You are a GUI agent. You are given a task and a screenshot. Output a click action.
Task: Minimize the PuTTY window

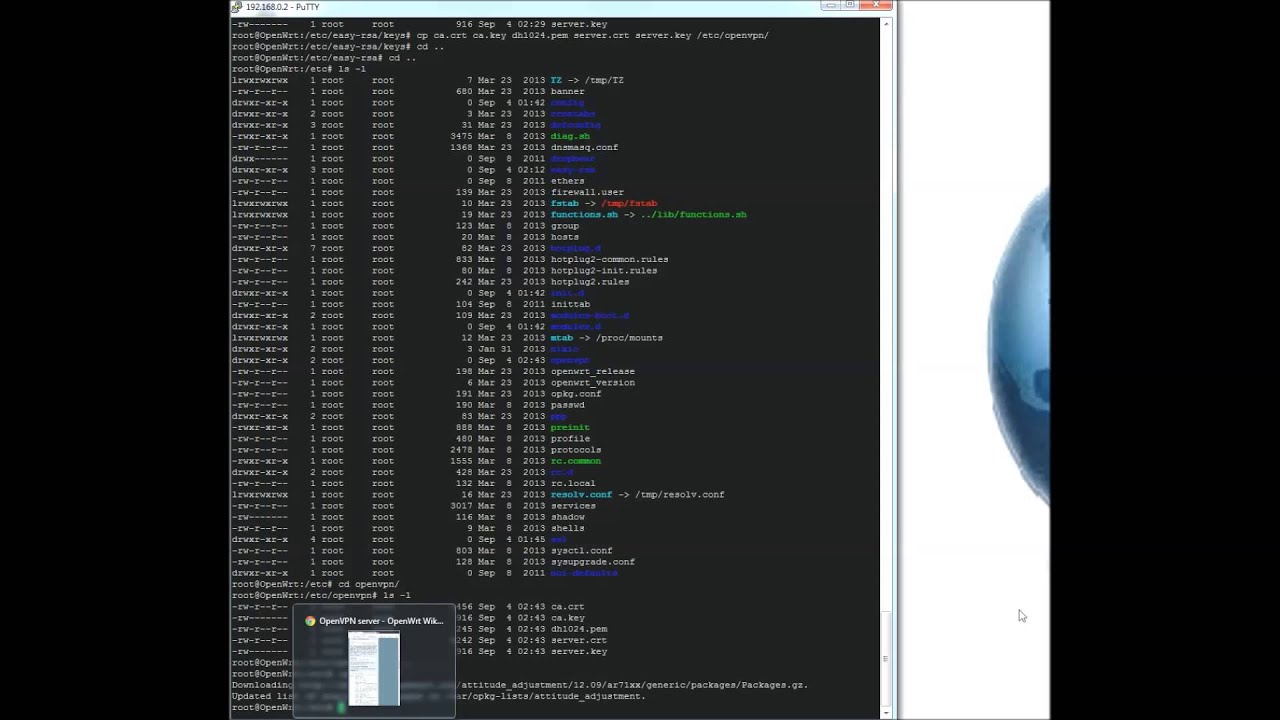[831, 5]
